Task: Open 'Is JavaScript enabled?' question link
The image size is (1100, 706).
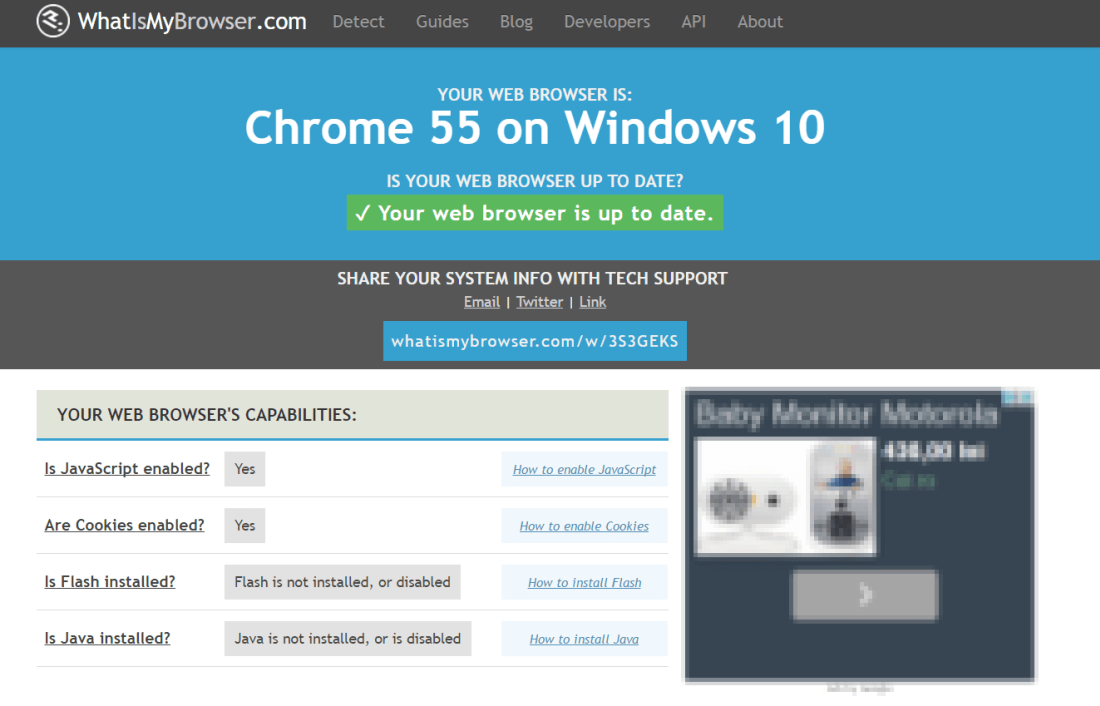Action: (x=127, y=469)
